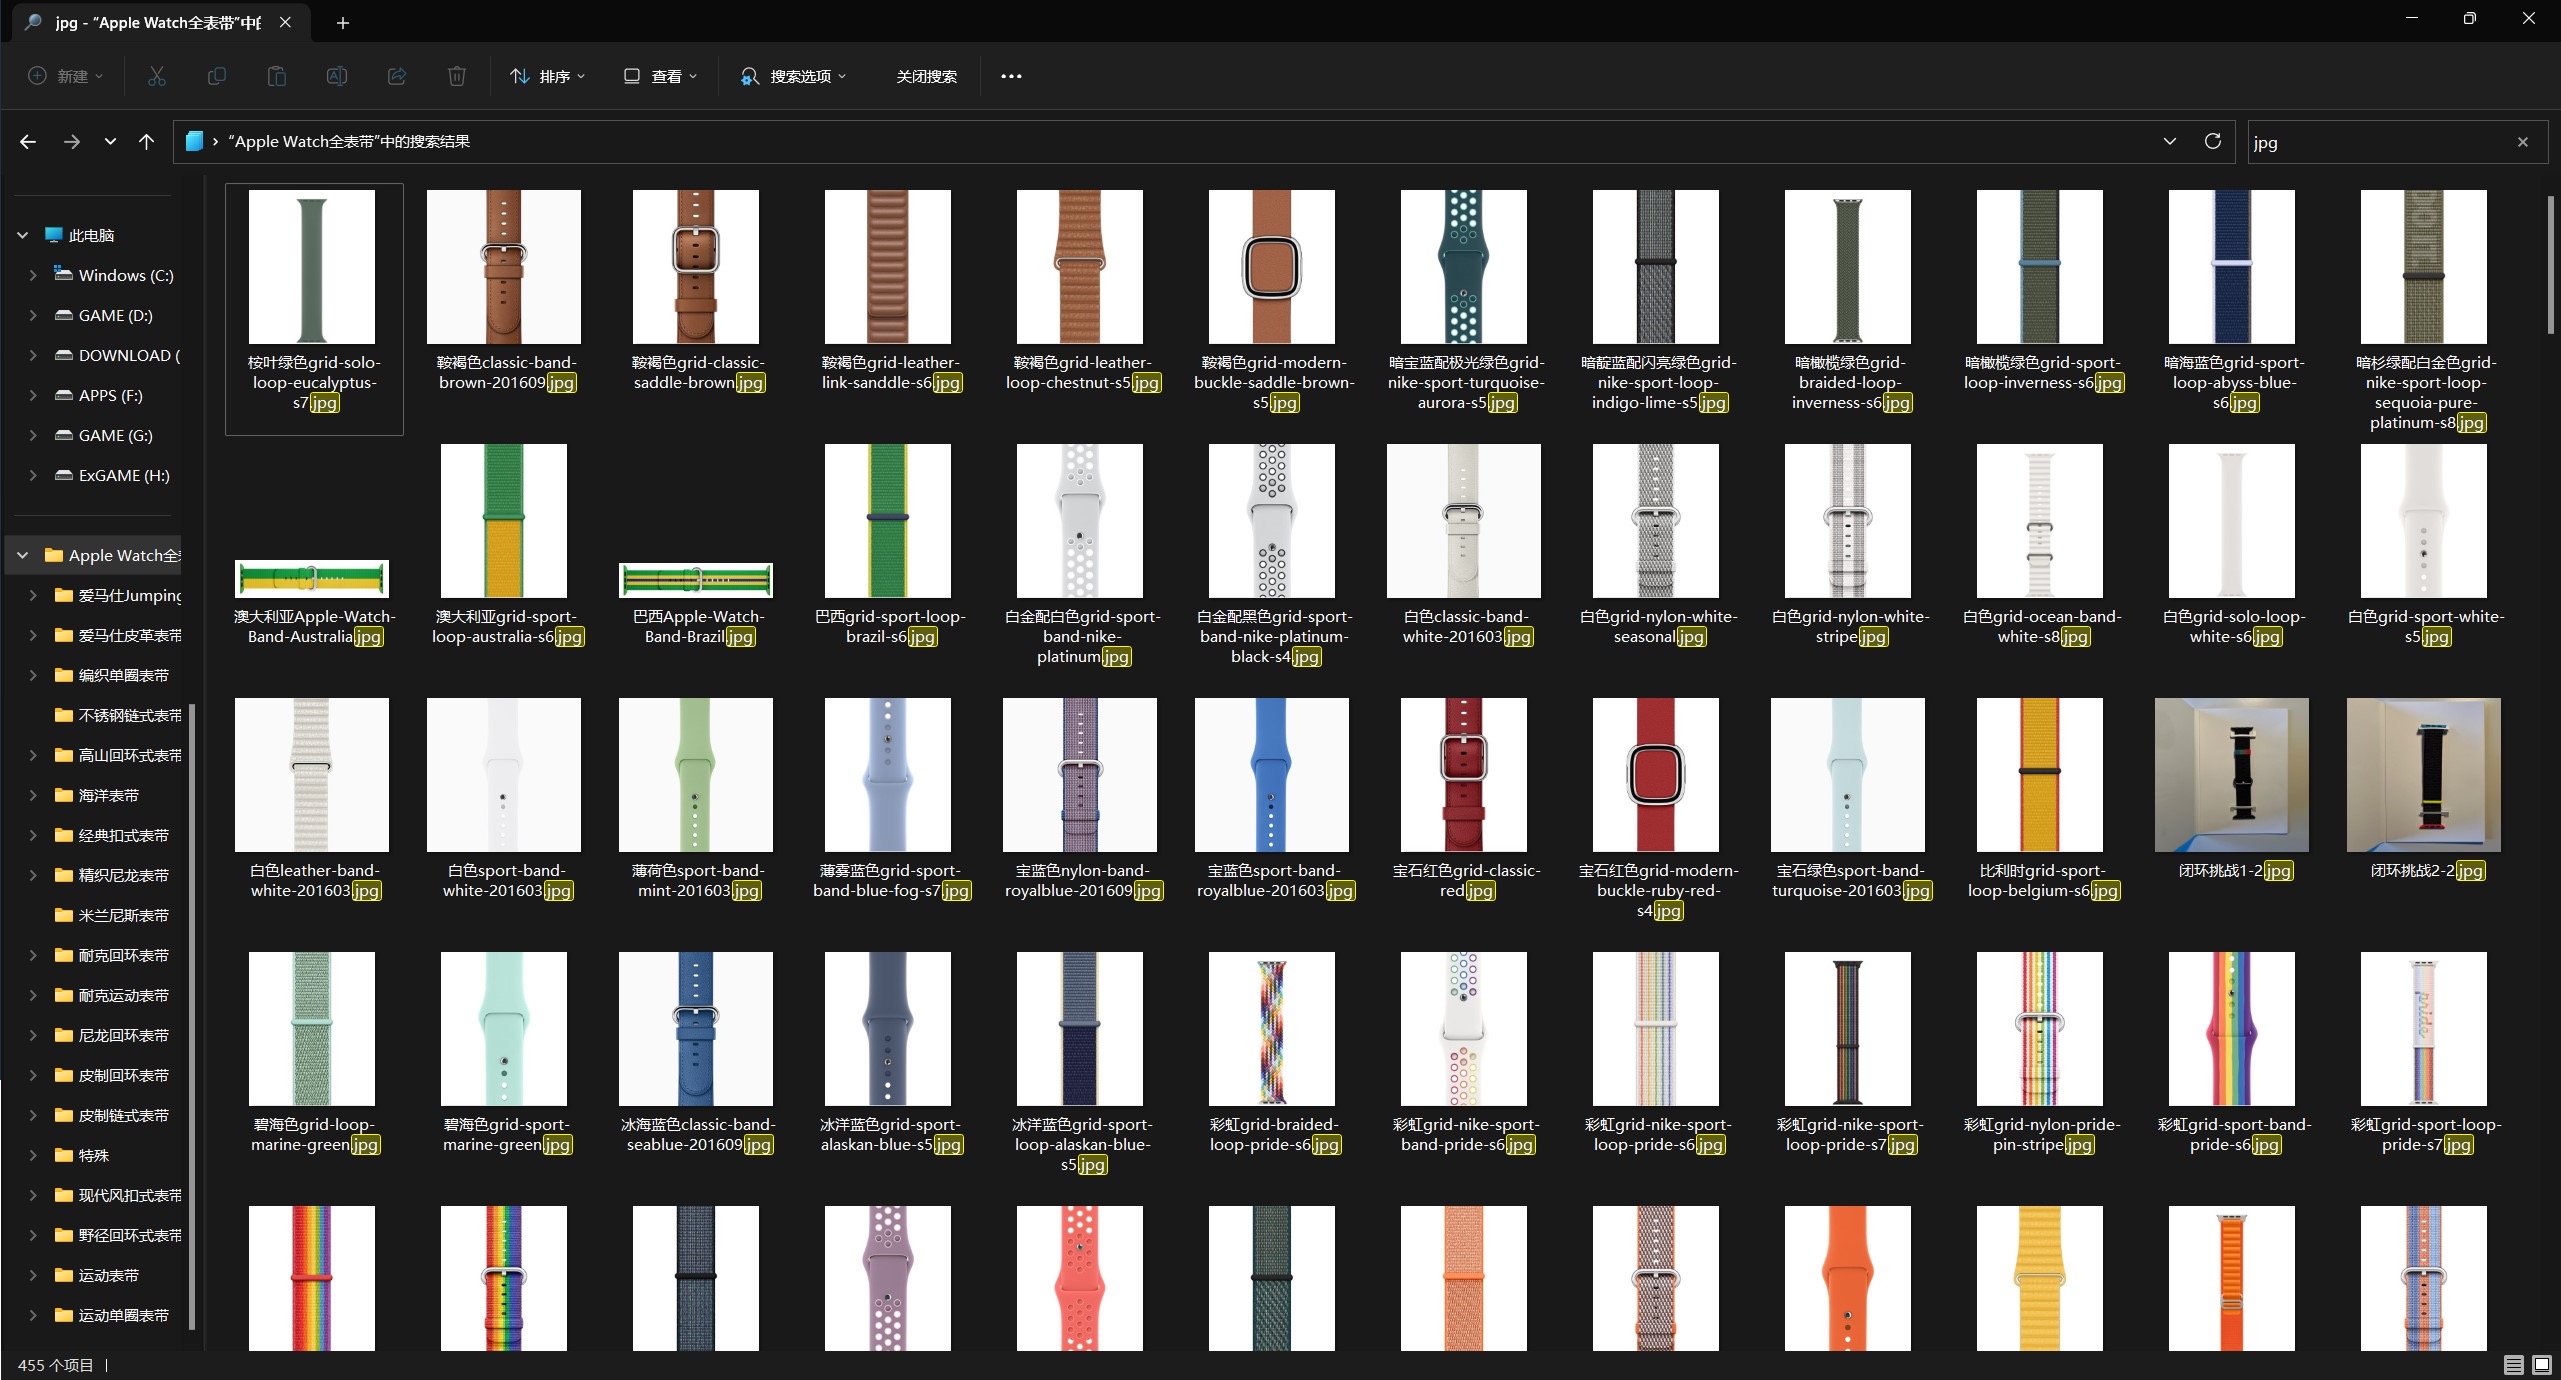Open the 查看 view menu
The image size is (2561, 1380).
pos(660,76)
